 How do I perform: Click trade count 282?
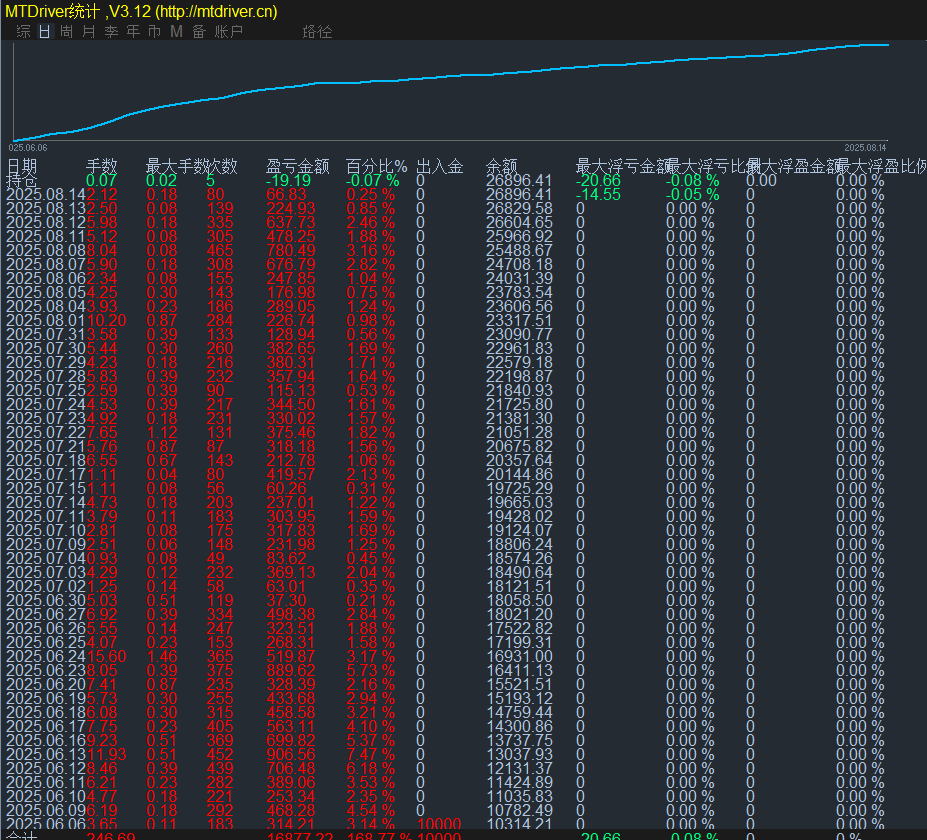click(219, 783)
